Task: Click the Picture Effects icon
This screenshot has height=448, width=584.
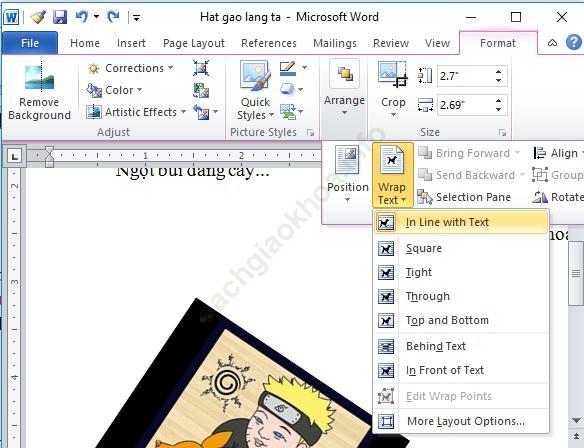Action: pyautogui.click(x=287, y=89)
